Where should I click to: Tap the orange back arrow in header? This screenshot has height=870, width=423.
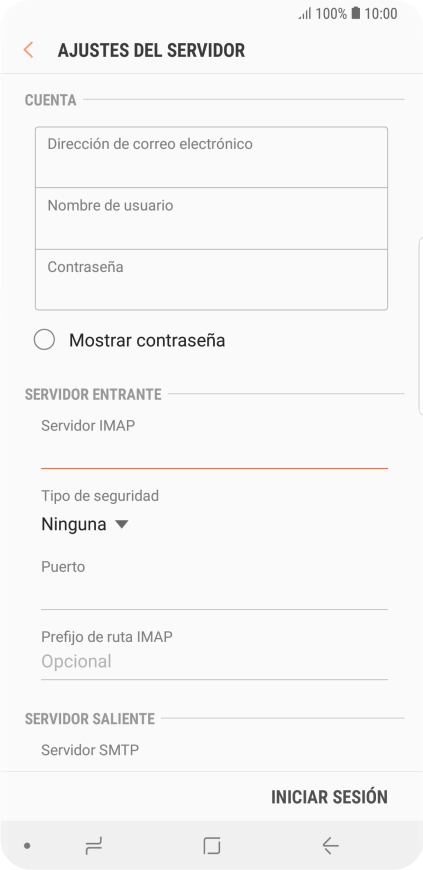(28, 50)
